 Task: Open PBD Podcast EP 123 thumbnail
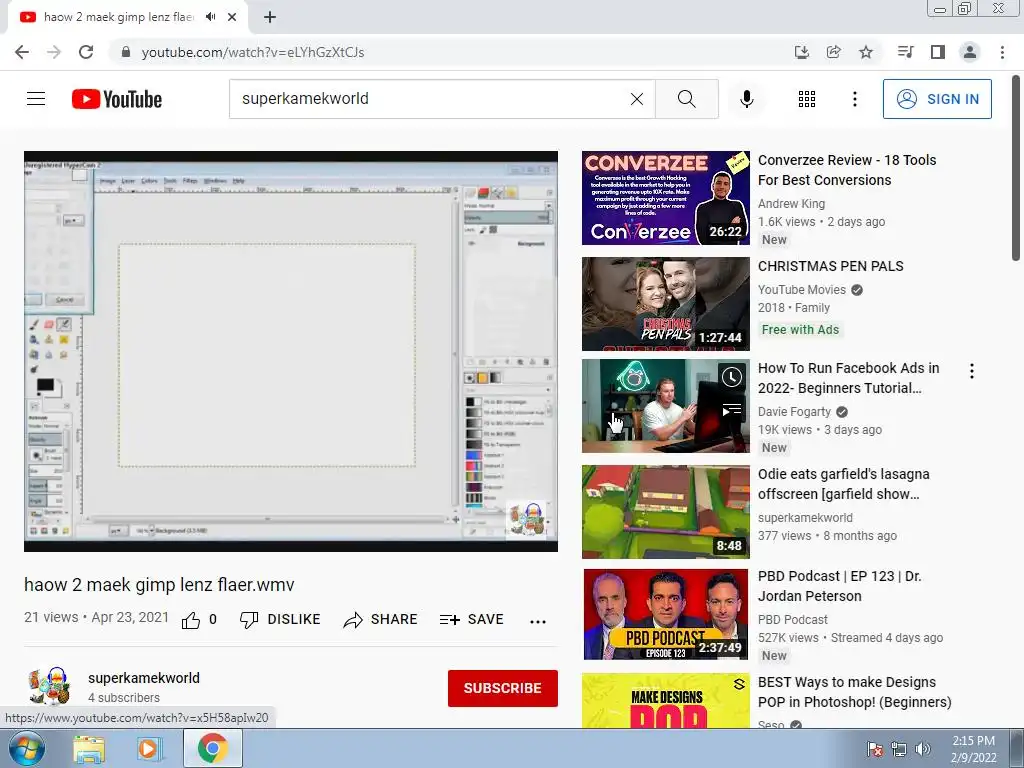pyautogui.click(x=665, y=615)
